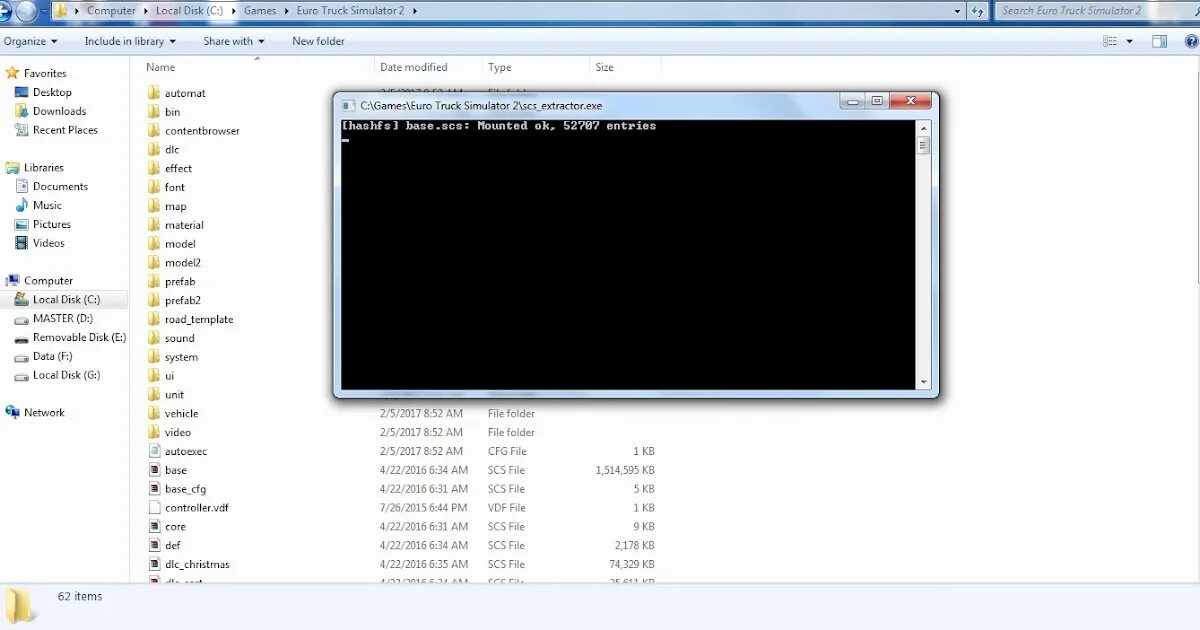Click the refresh button beside address bar

[977, 11]
